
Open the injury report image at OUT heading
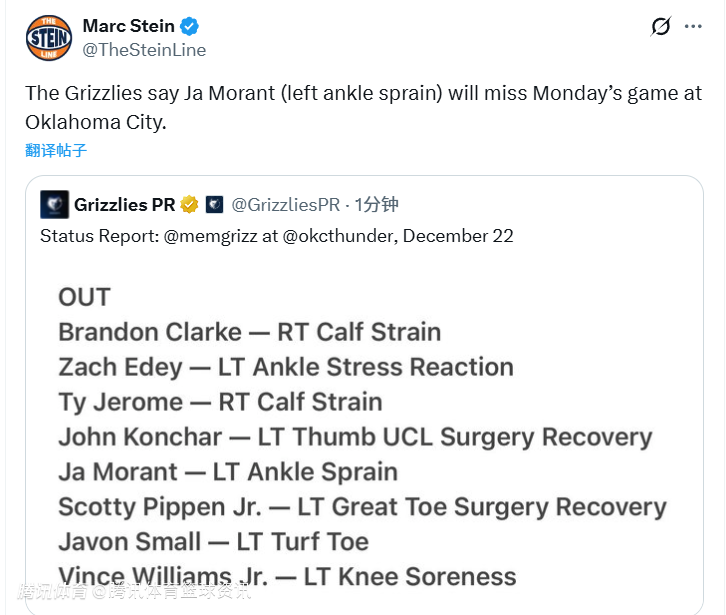85,297
